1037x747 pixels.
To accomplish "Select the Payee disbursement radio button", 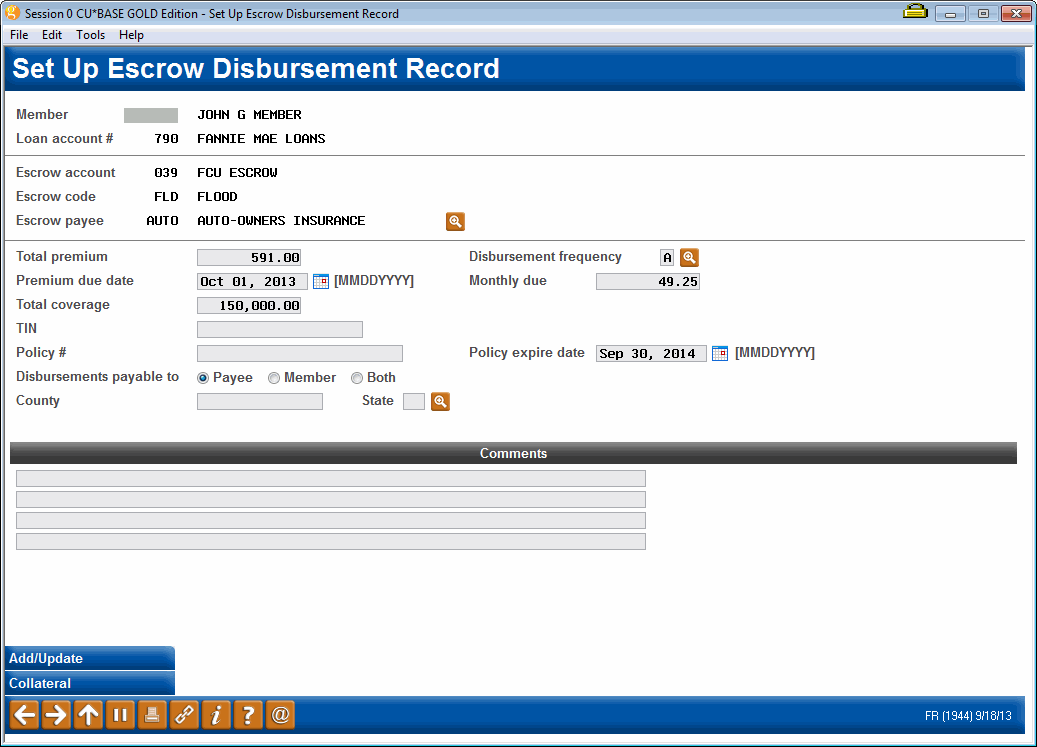I will [x=202, y=377].
